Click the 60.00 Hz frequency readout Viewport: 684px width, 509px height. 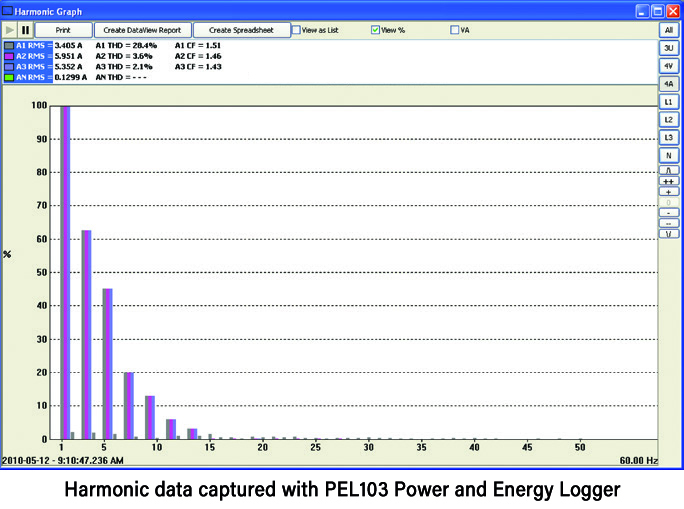point(639,461)
